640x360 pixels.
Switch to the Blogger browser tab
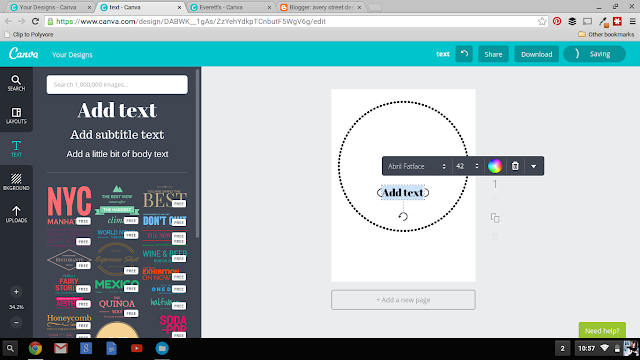[321, 7]
